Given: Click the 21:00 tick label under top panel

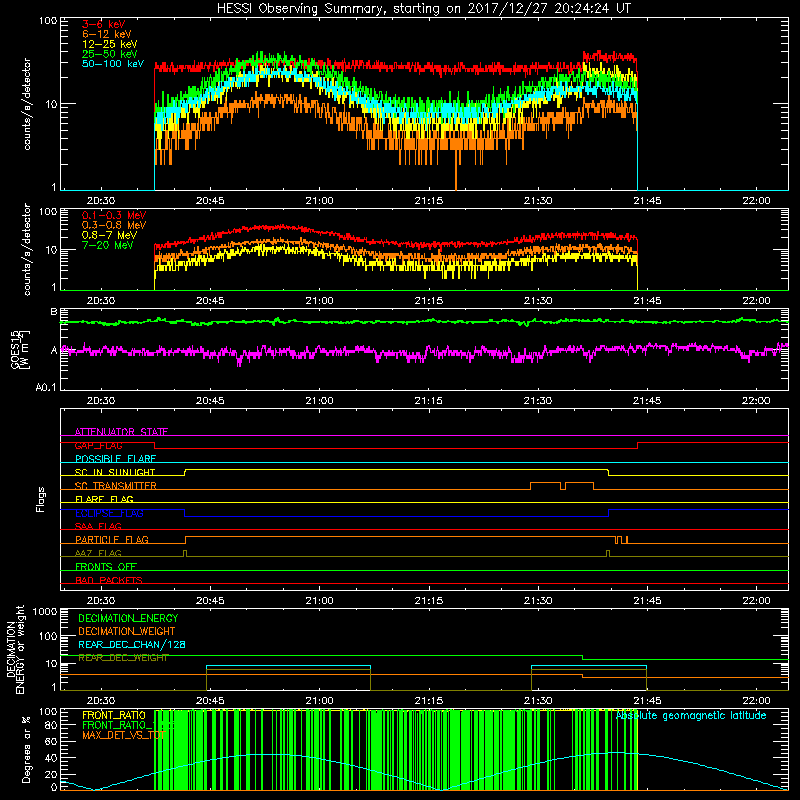Looking at the screenshot, I should pyautogui.click(x=319, y=201).
